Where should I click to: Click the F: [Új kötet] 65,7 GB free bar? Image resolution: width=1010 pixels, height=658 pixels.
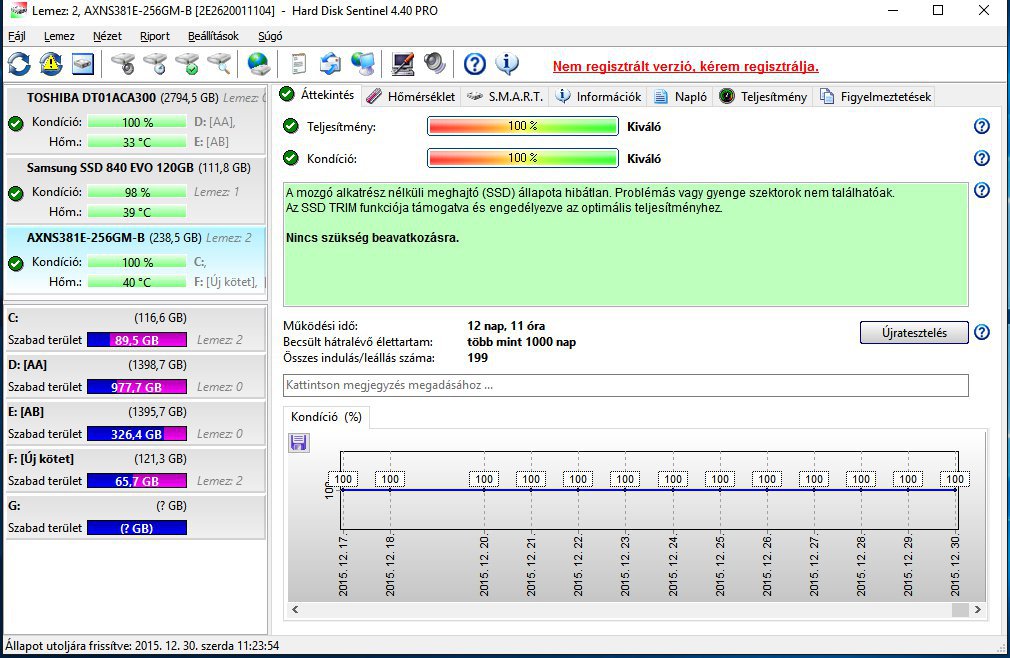[x=137, y=481]
